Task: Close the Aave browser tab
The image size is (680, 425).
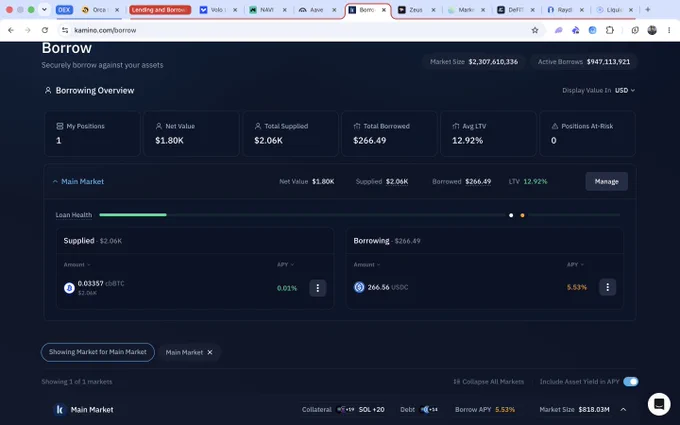Action: point(334,10)
